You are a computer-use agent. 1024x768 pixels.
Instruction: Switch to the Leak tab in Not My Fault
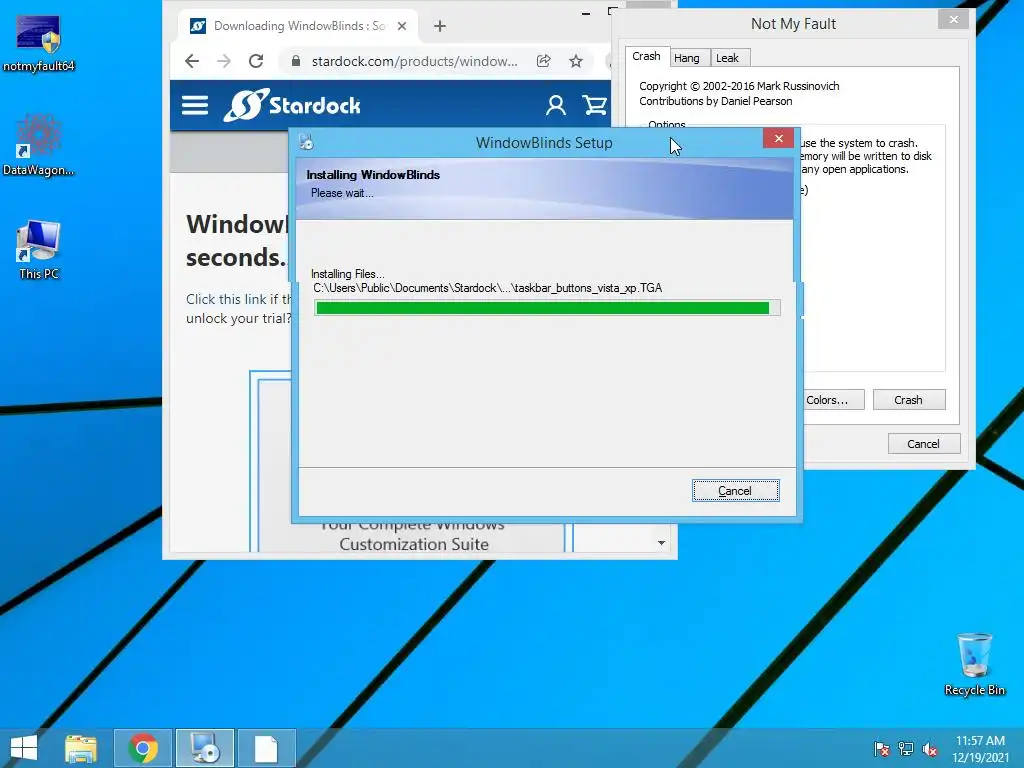point(728,58)
